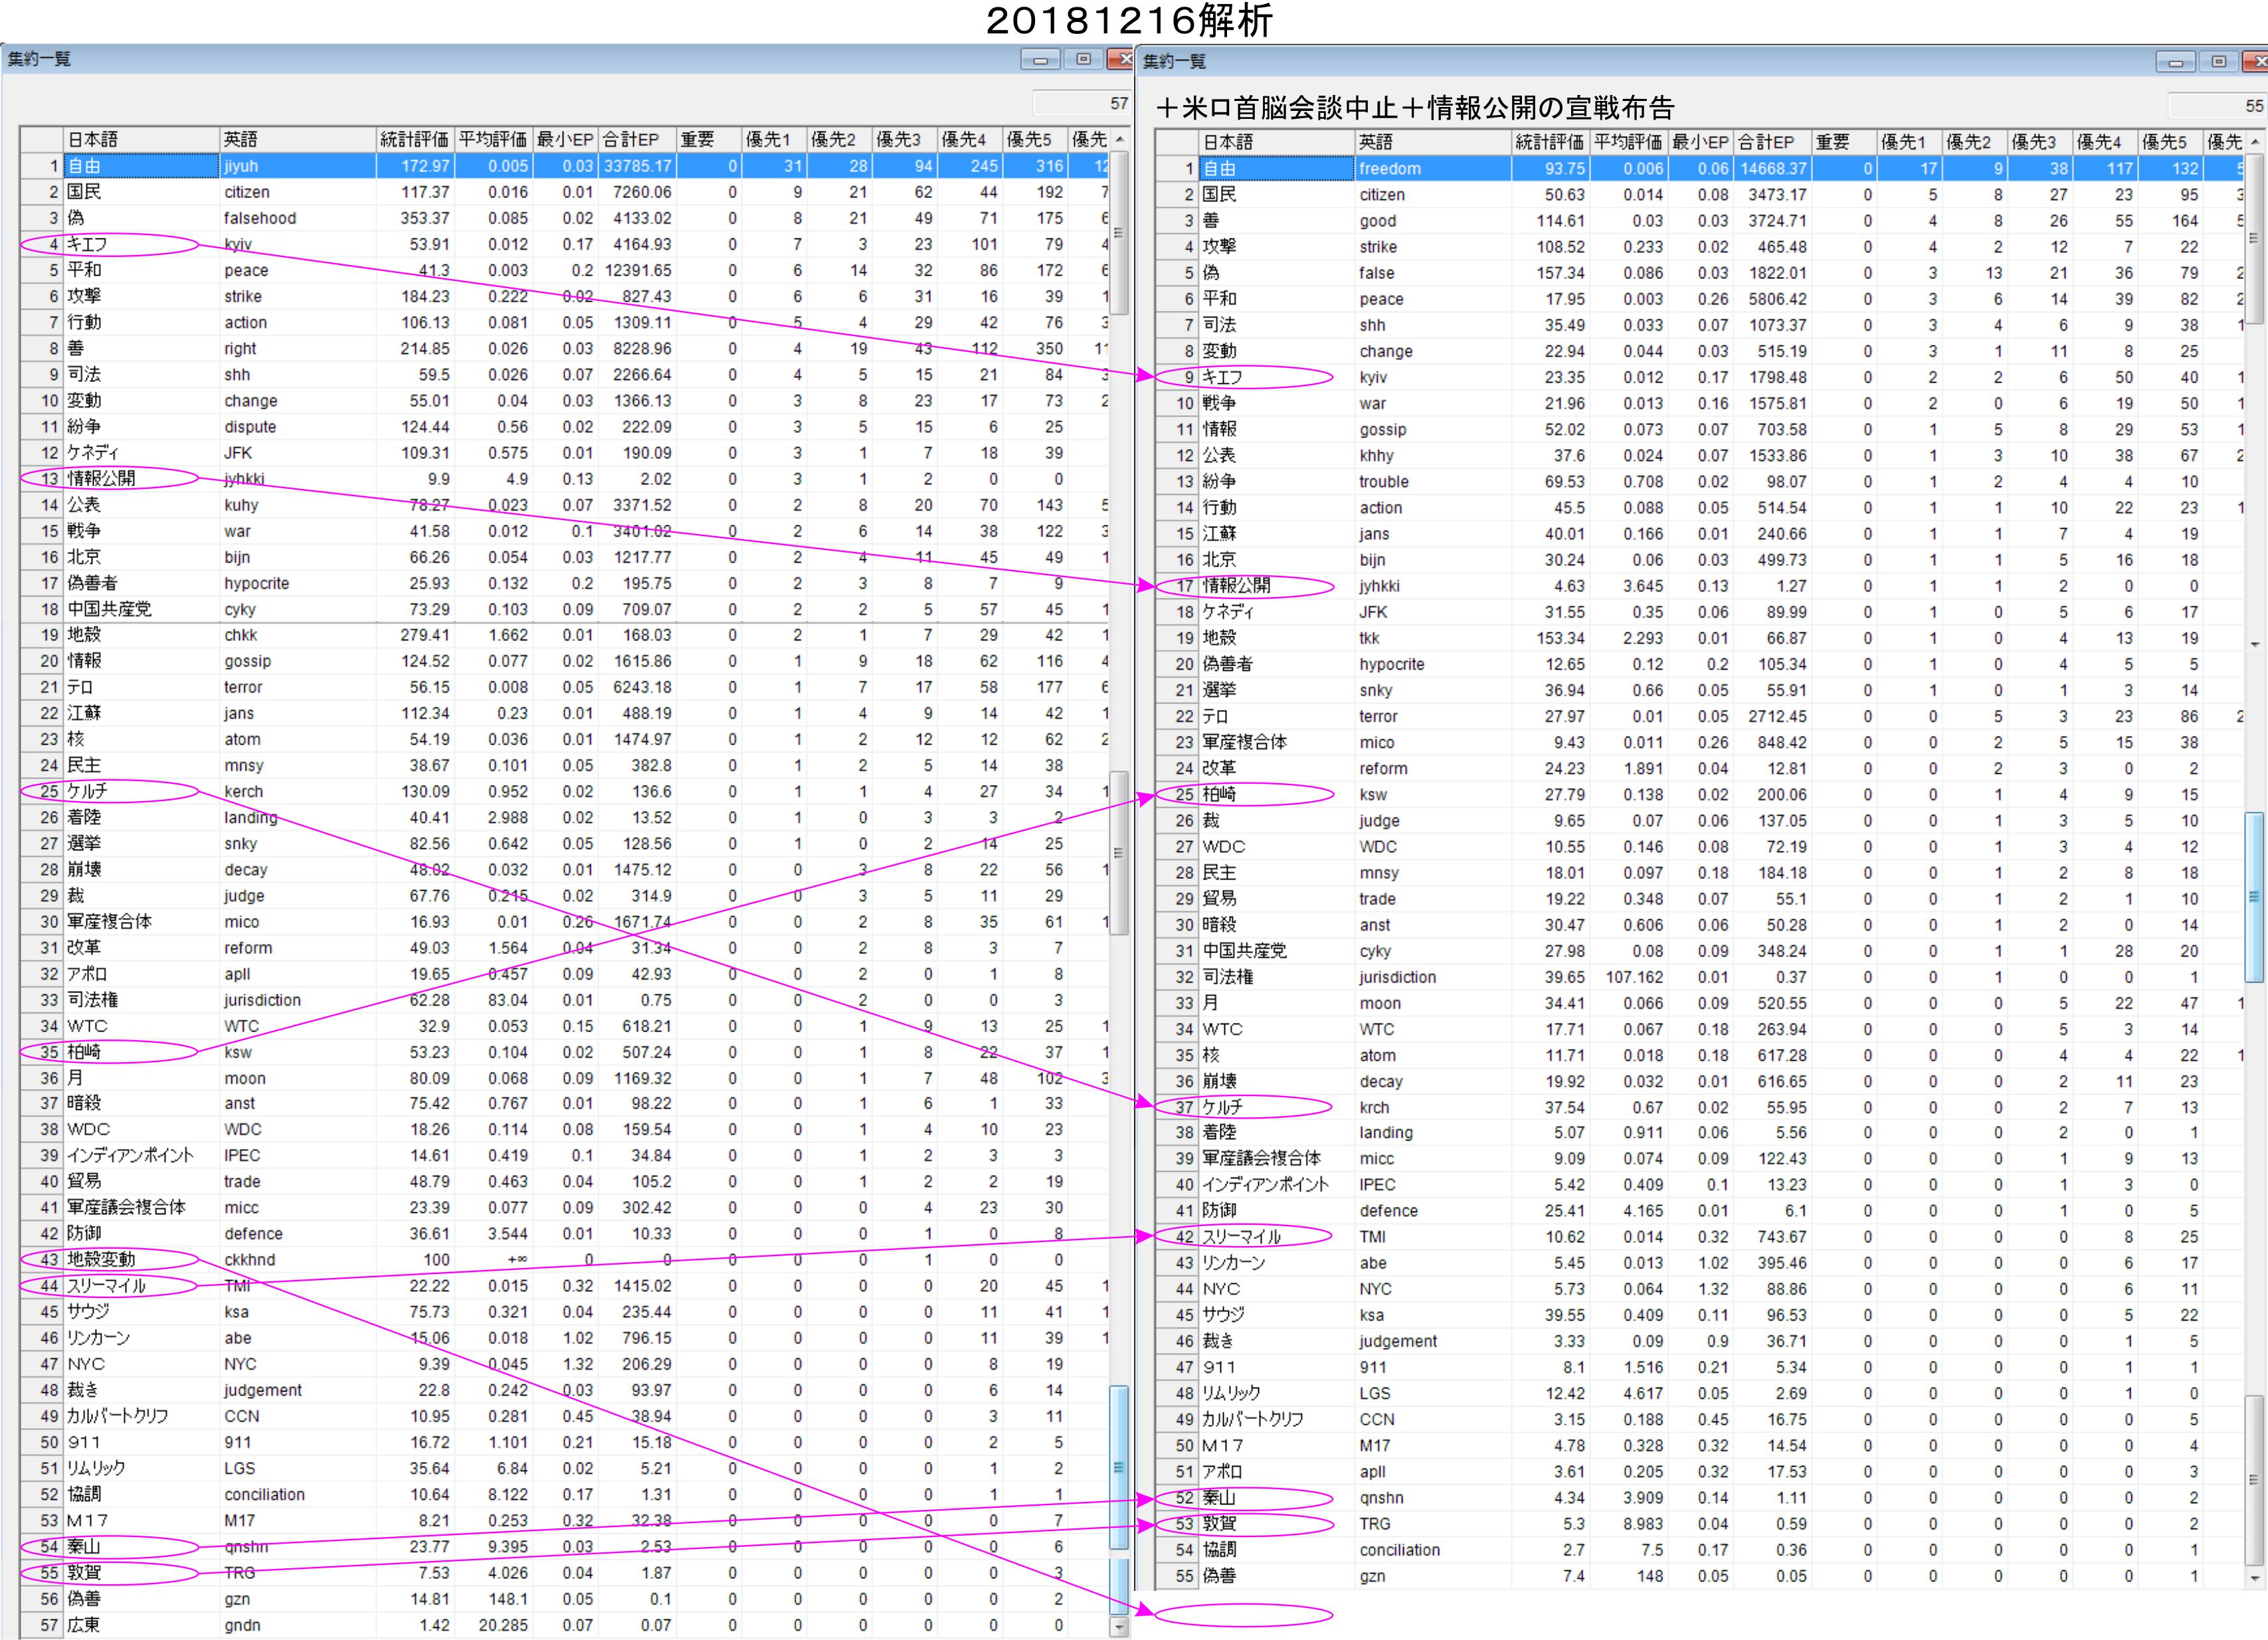This screenshot has width=2268, height=1640.
Task: Maximize the right 集約一覧 window
Action: click(x=2218, y=62)
